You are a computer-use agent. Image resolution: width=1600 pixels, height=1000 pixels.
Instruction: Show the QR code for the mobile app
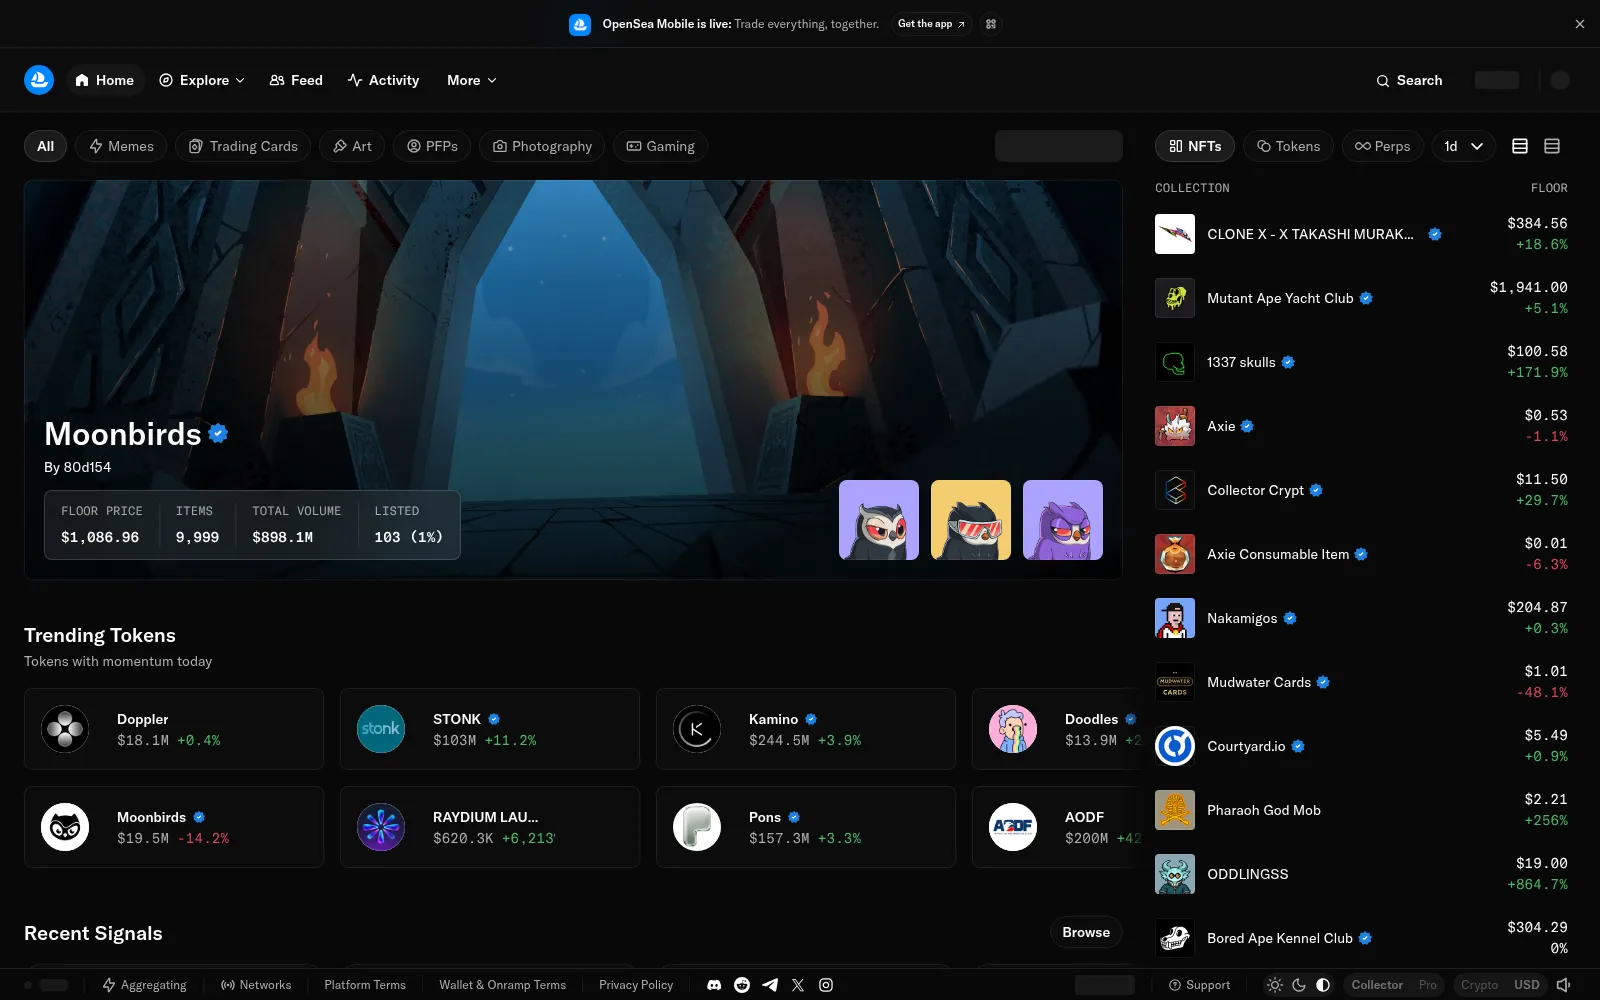pyautogui.click(x=991, y=24)
